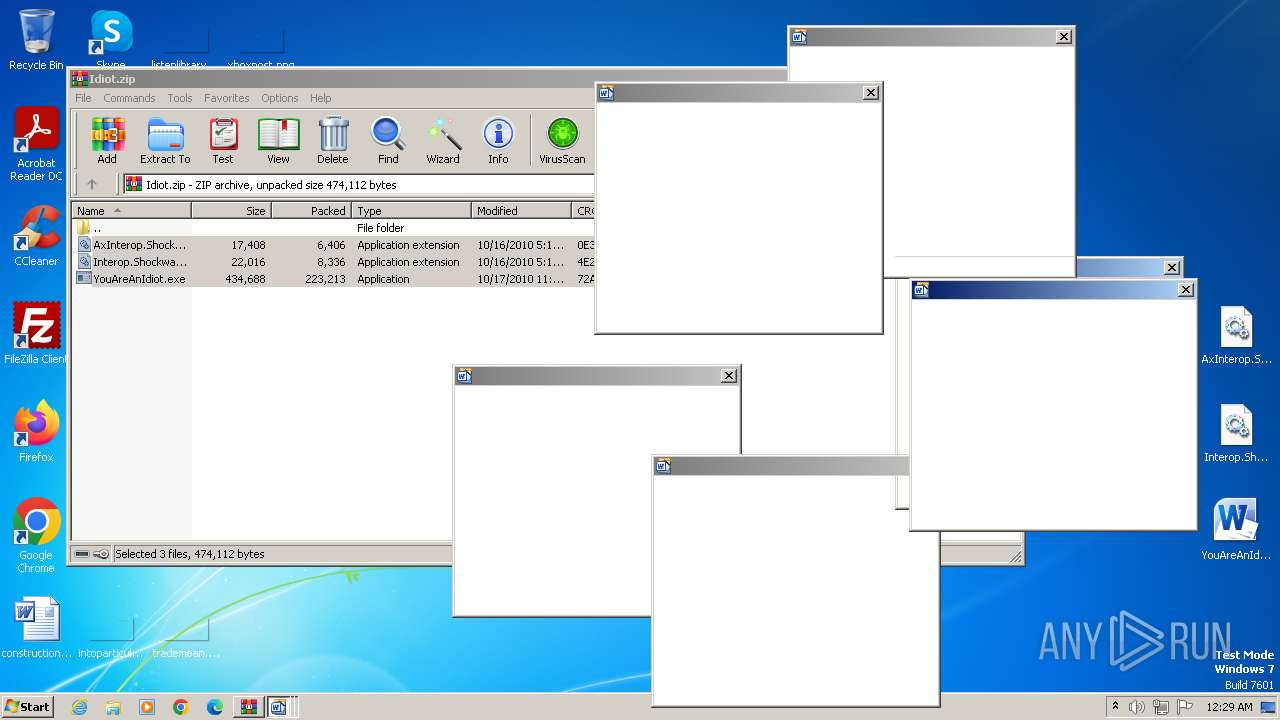Close the popup below the file list
Image resolution: width=1280 pixels, height=720 pixels.
729,375
